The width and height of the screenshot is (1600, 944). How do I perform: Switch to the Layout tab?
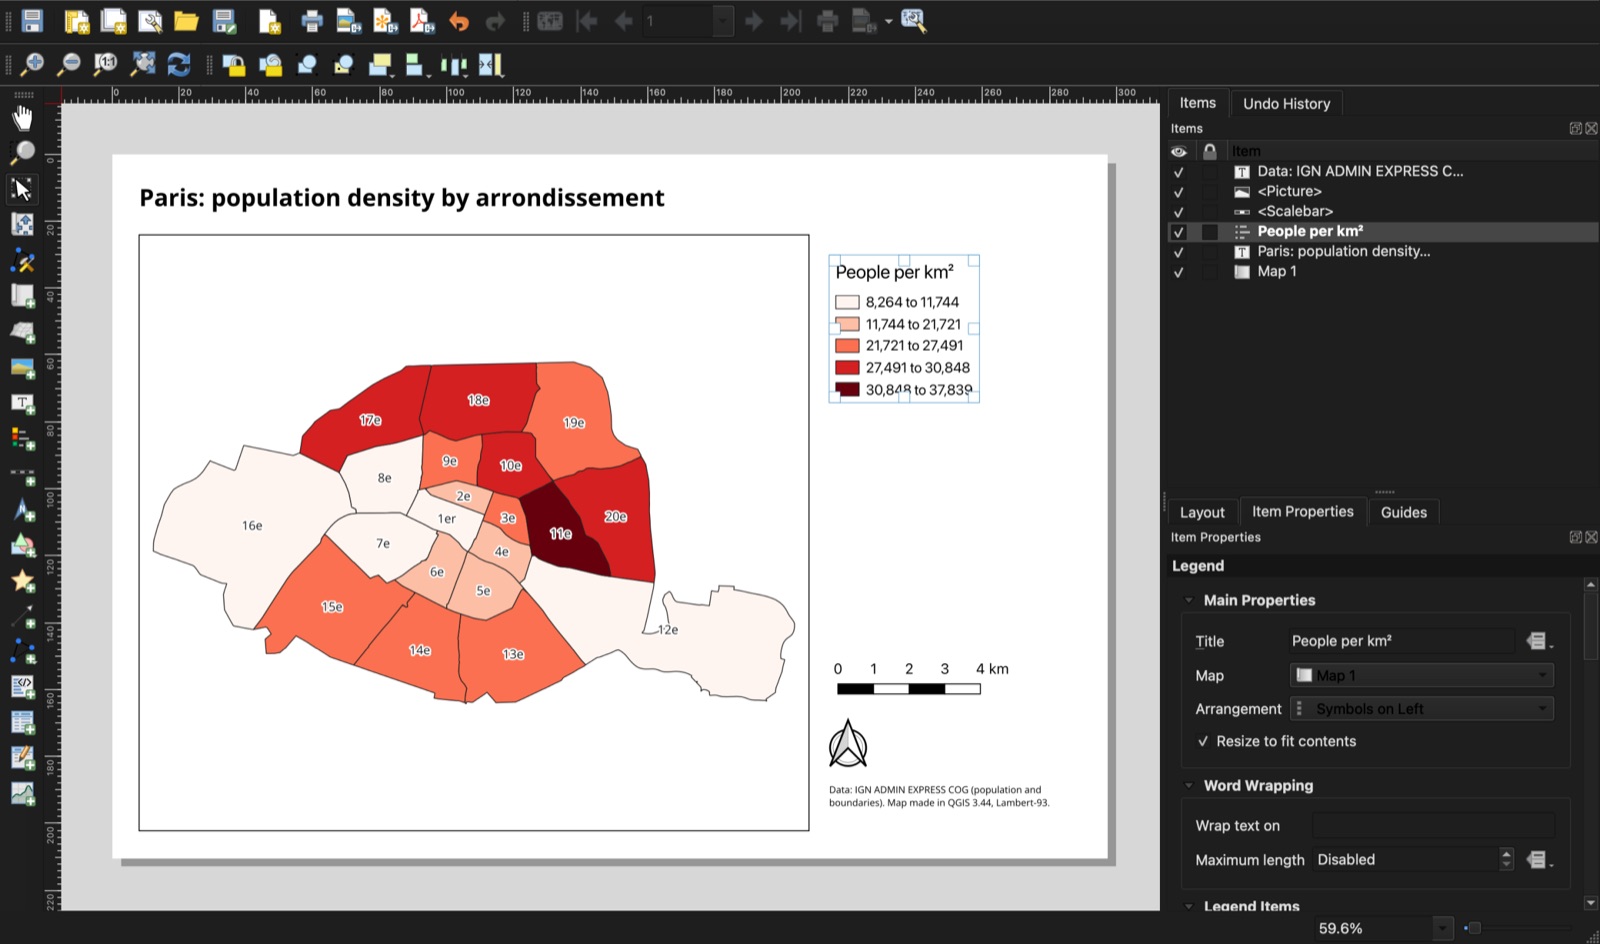[x=1202, y=512]
